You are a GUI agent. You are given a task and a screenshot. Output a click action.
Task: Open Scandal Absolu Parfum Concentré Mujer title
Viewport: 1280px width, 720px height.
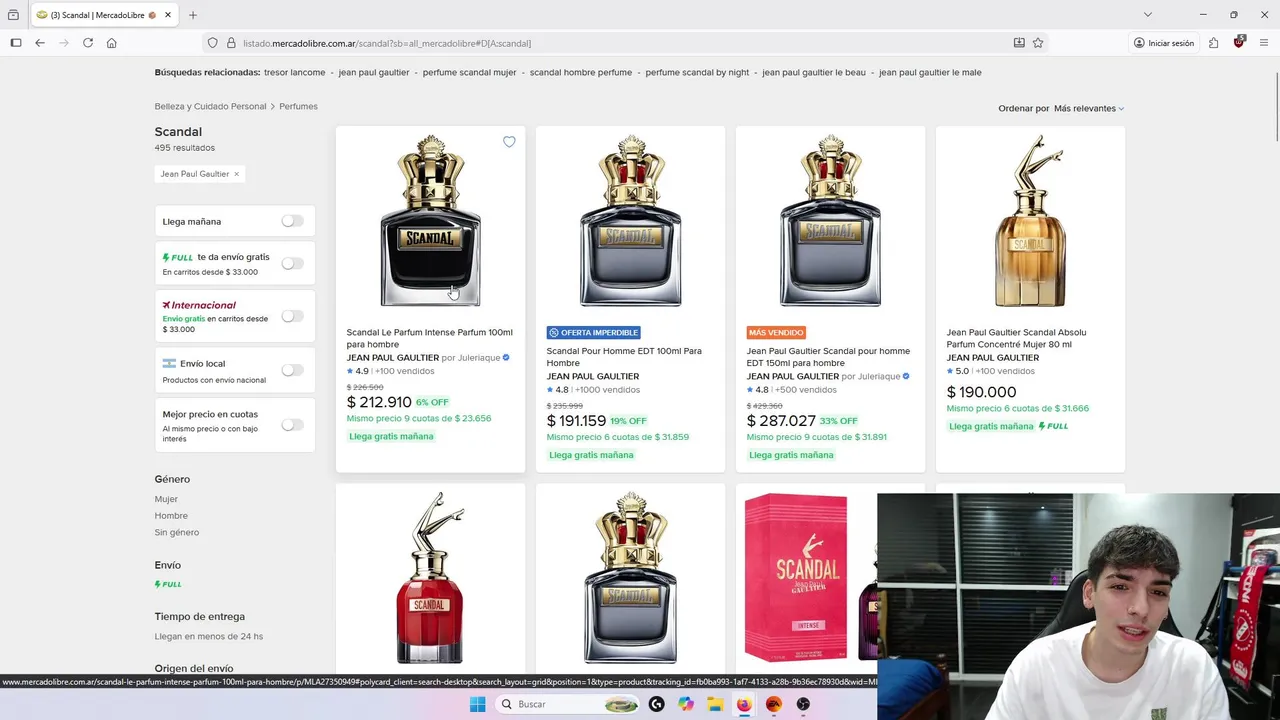click(1016, 338)
